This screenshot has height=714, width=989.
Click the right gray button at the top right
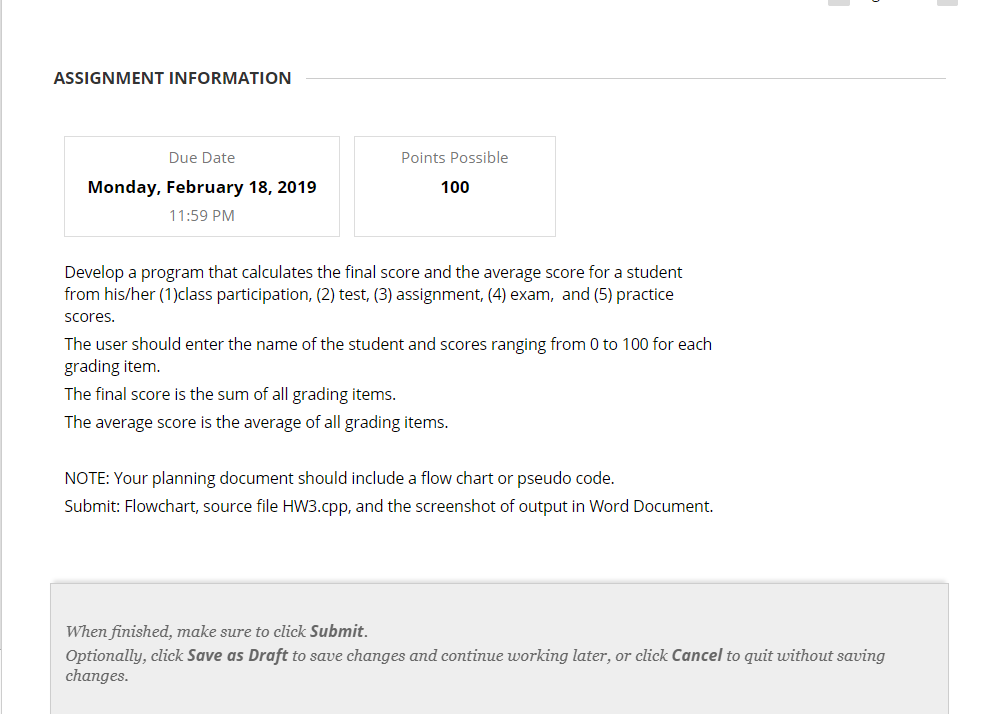pyautogui.click(x=948, y=3)
